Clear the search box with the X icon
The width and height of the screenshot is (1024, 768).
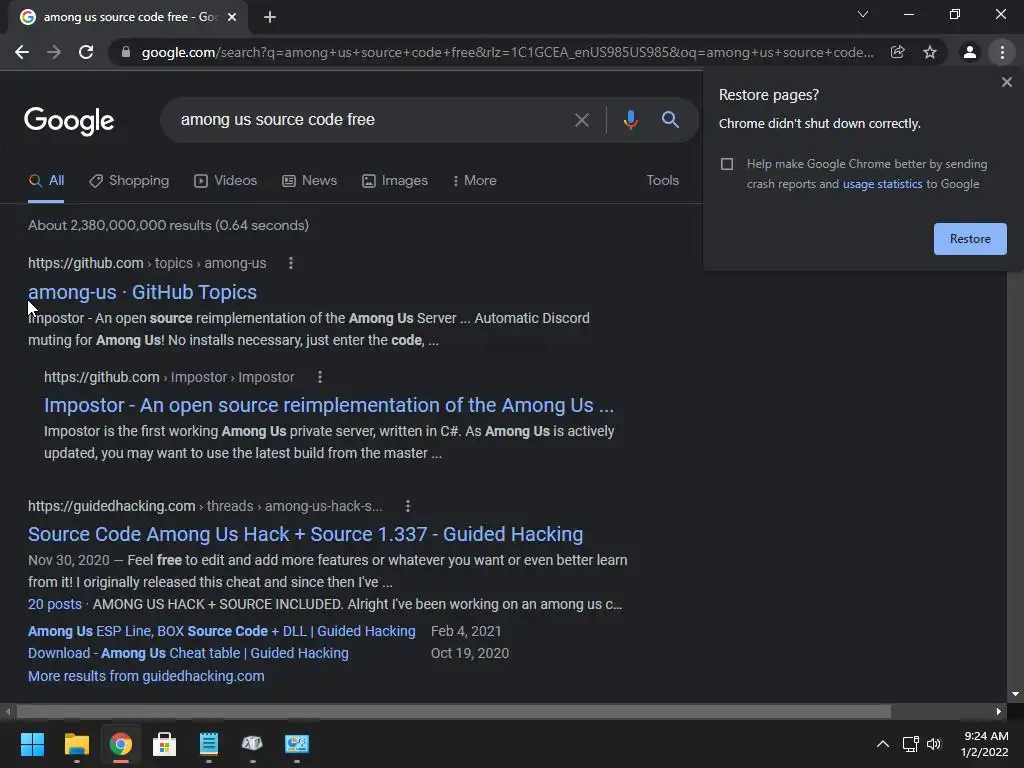[x=581, y=120]
